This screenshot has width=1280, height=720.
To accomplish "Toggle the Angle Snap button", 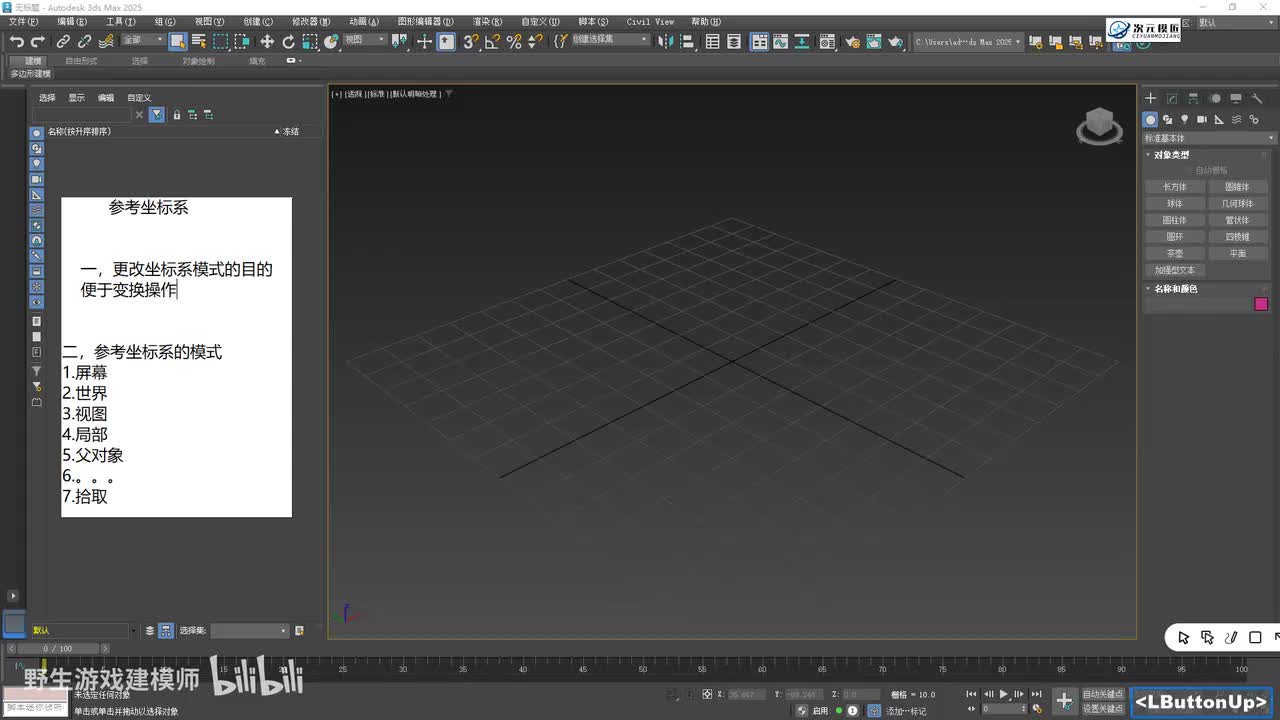I will tap(492, 41).
